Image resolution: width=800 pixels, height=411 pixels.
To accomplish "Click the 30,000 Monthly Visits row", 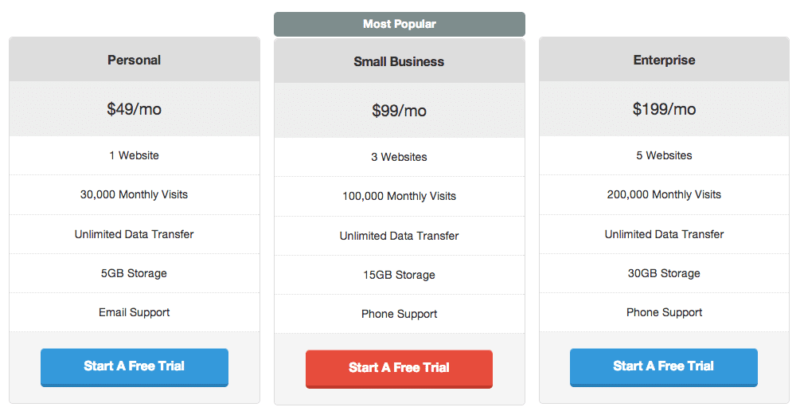I will pyautogui.click(x=134, y=195).
